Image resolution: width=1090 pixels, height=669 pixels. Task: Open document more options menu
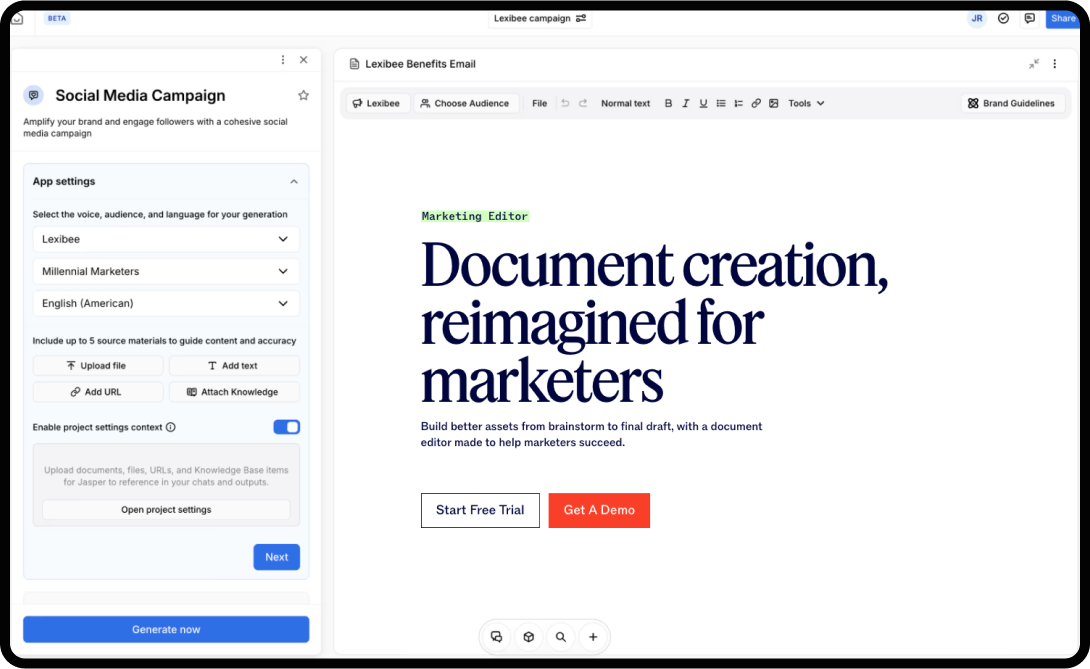pyautogui.click(x=1055, y=64)
